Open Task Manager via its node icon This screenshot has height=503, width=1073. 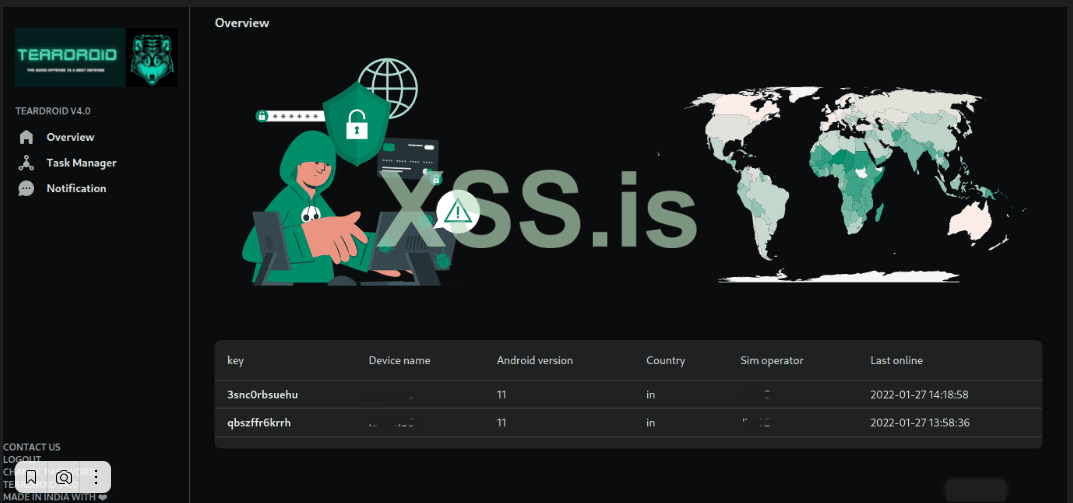pyautogui.click(x=27, y=163)
